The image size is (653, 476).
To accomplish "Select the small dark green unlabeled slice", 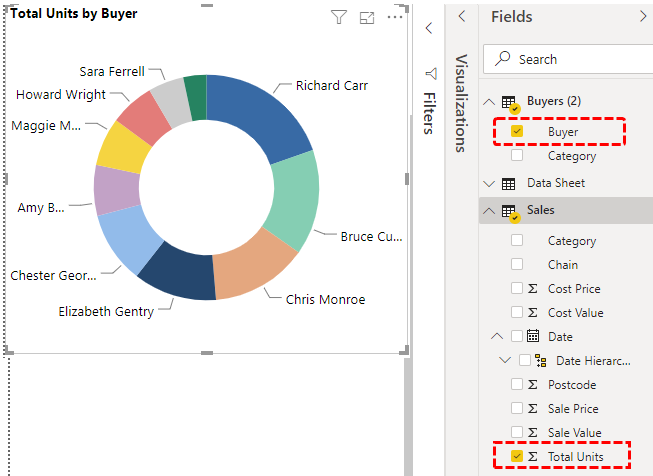I will (x=197, y=98).
